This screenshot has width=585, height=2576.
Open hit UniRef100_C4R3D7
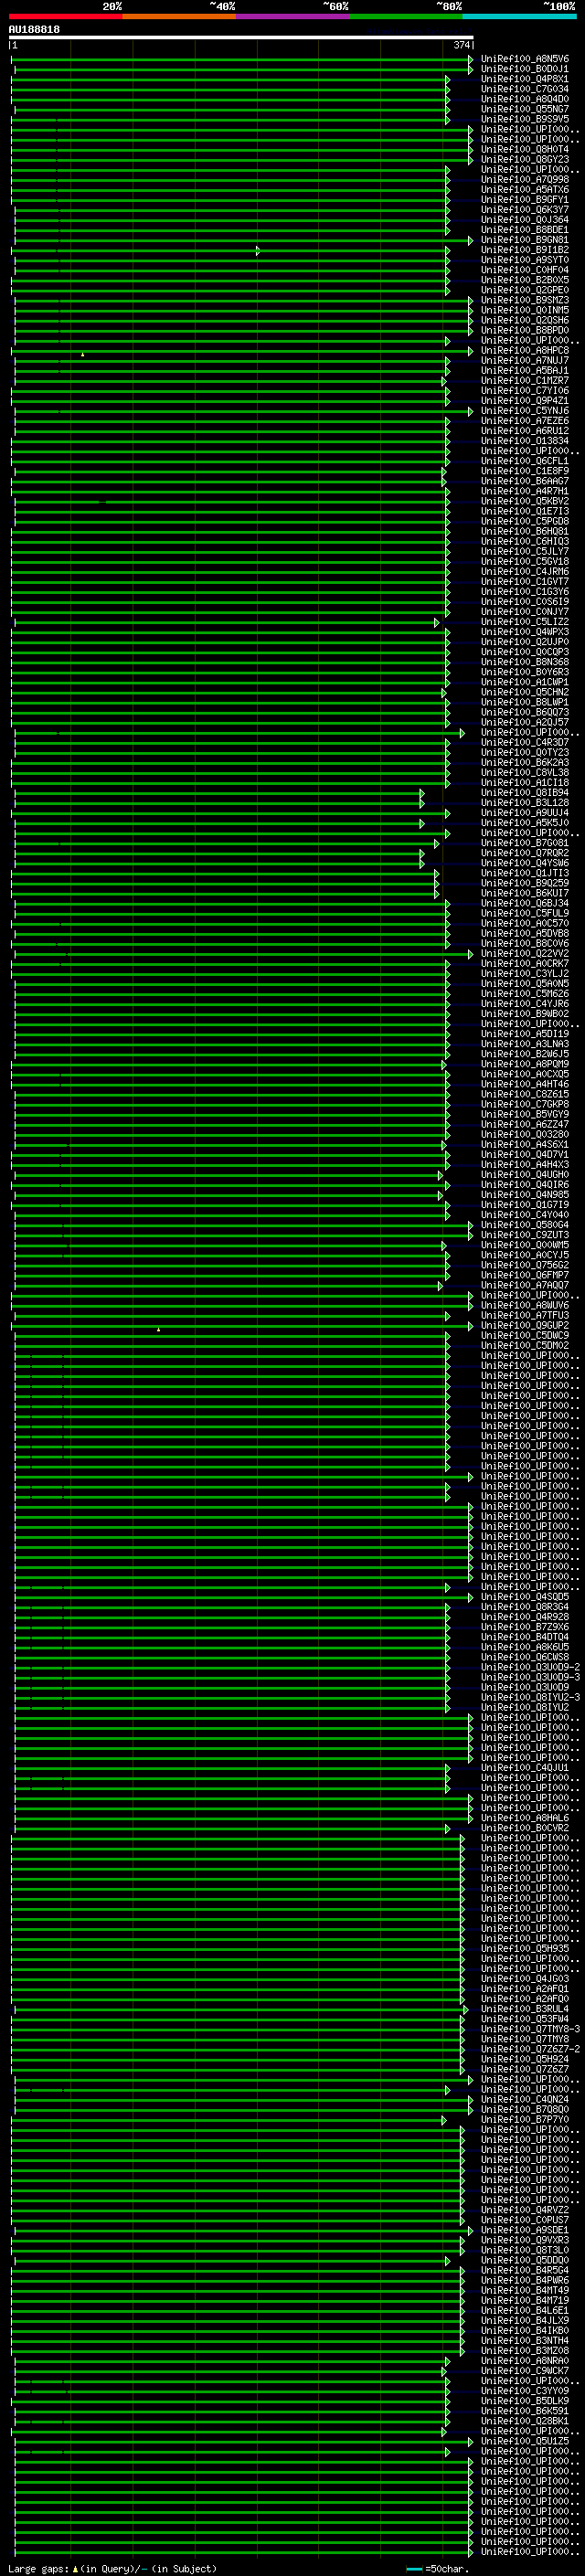tap(525, 742)
